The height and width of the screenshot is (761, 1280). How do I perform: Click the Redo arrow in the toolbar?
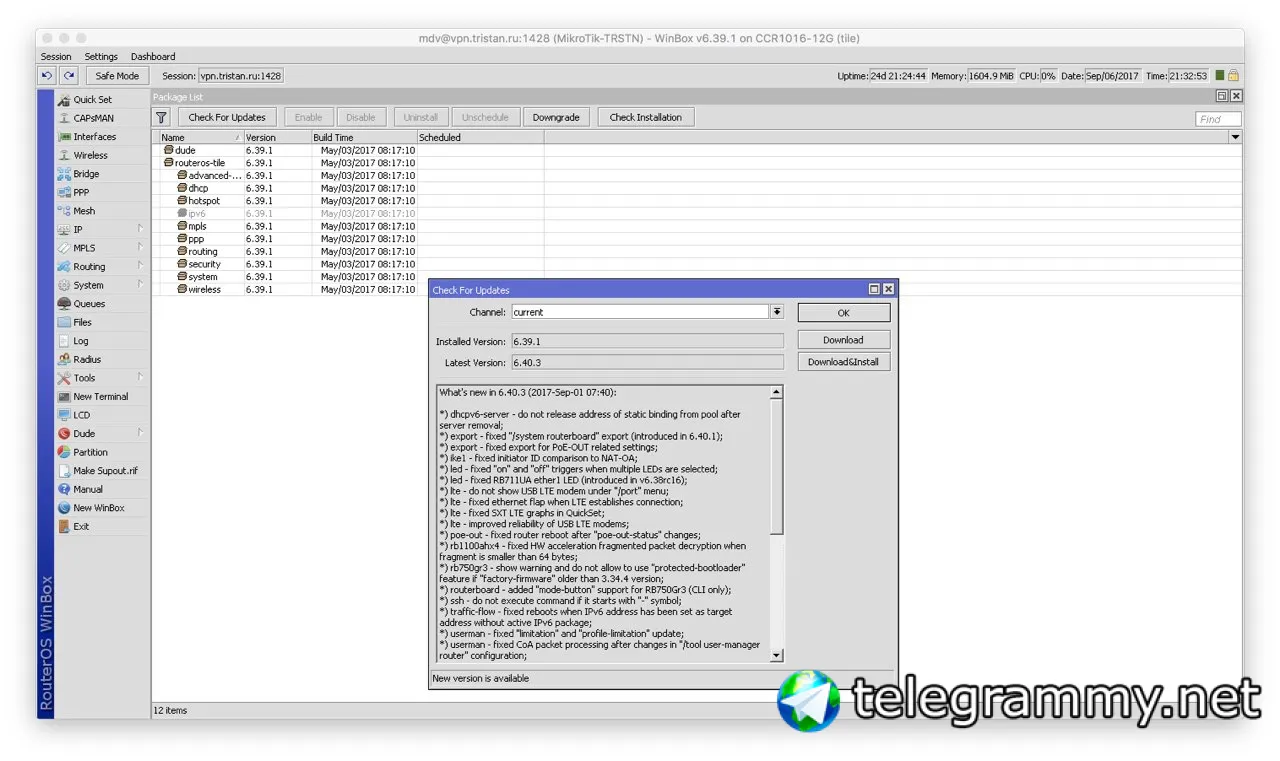tap(68, 75)
